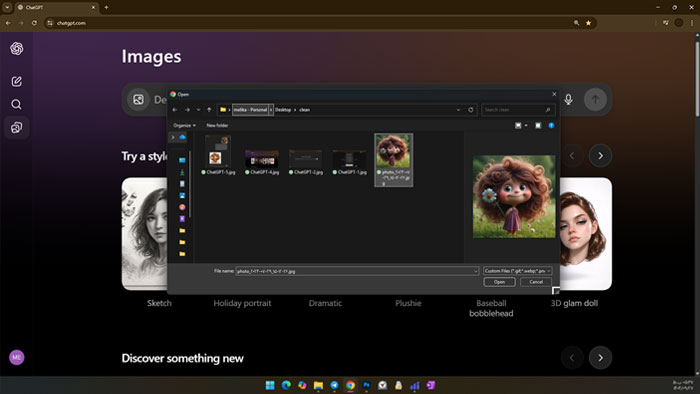Click the Search clean field
Screen dimensions: 700x394
click(x=518, y=110)
